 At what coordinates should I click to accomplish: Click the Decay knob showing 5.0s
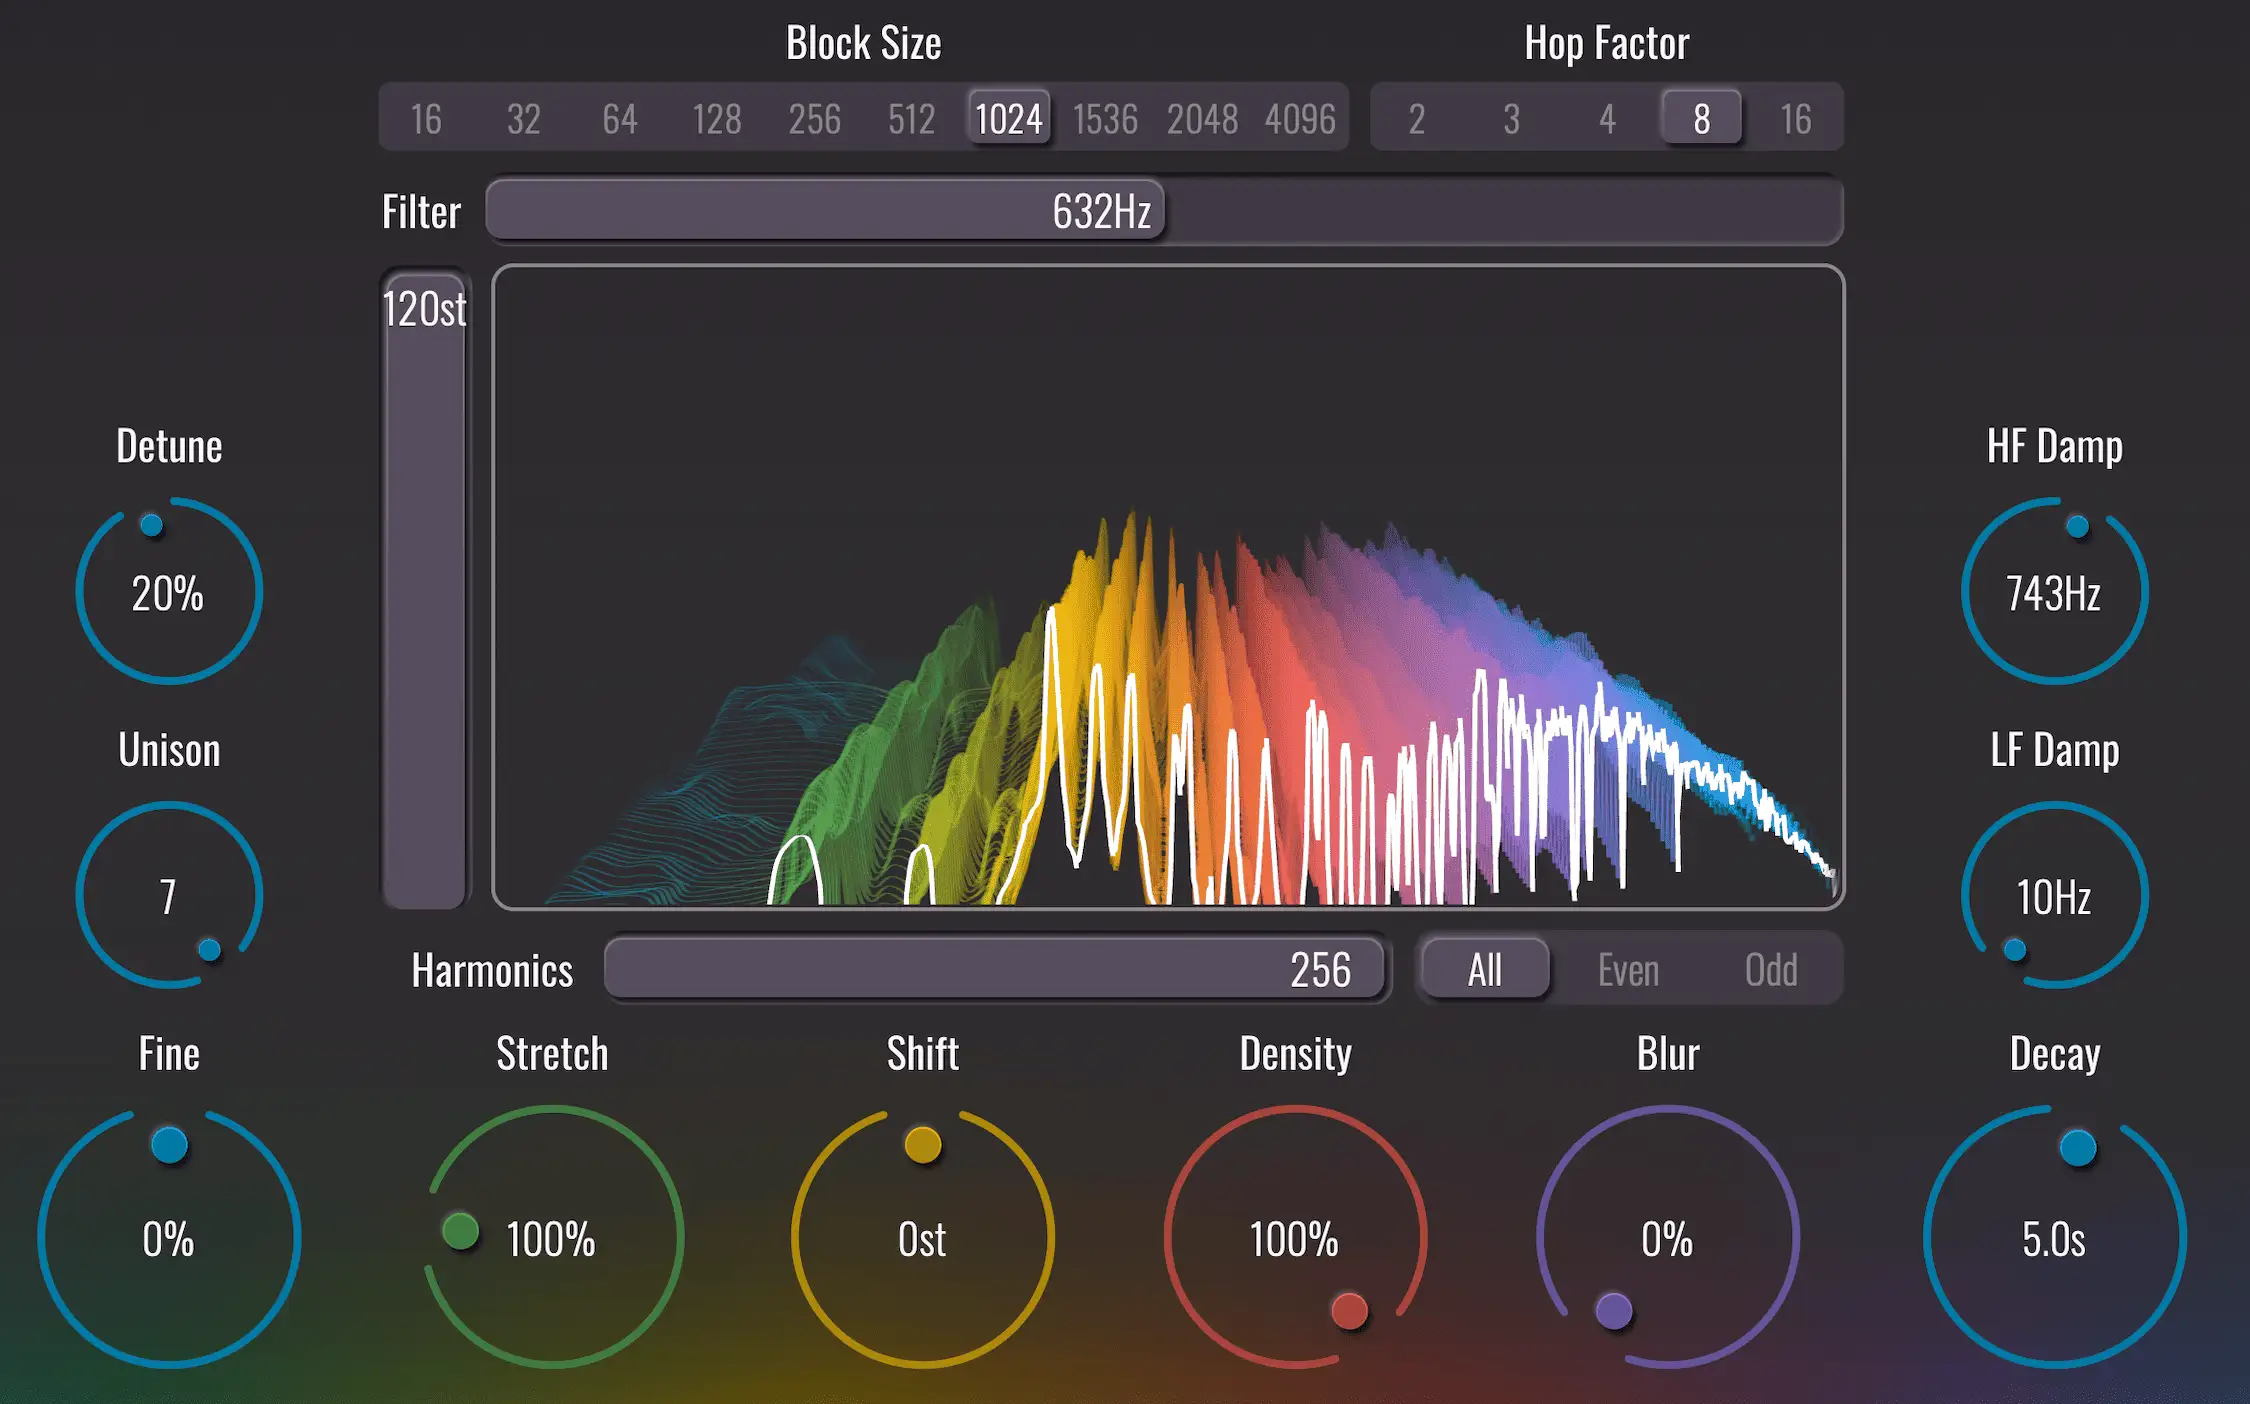(x=2055, y=1237)
